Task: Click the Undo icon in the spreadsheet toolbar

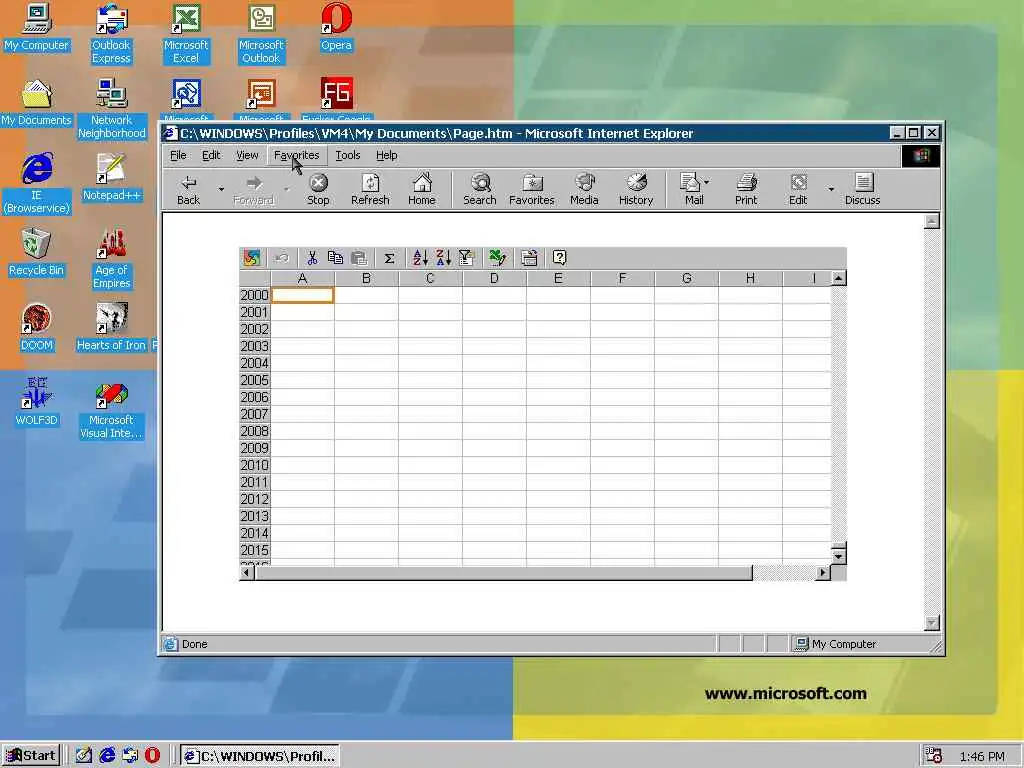Action: [x=281, y=258]
